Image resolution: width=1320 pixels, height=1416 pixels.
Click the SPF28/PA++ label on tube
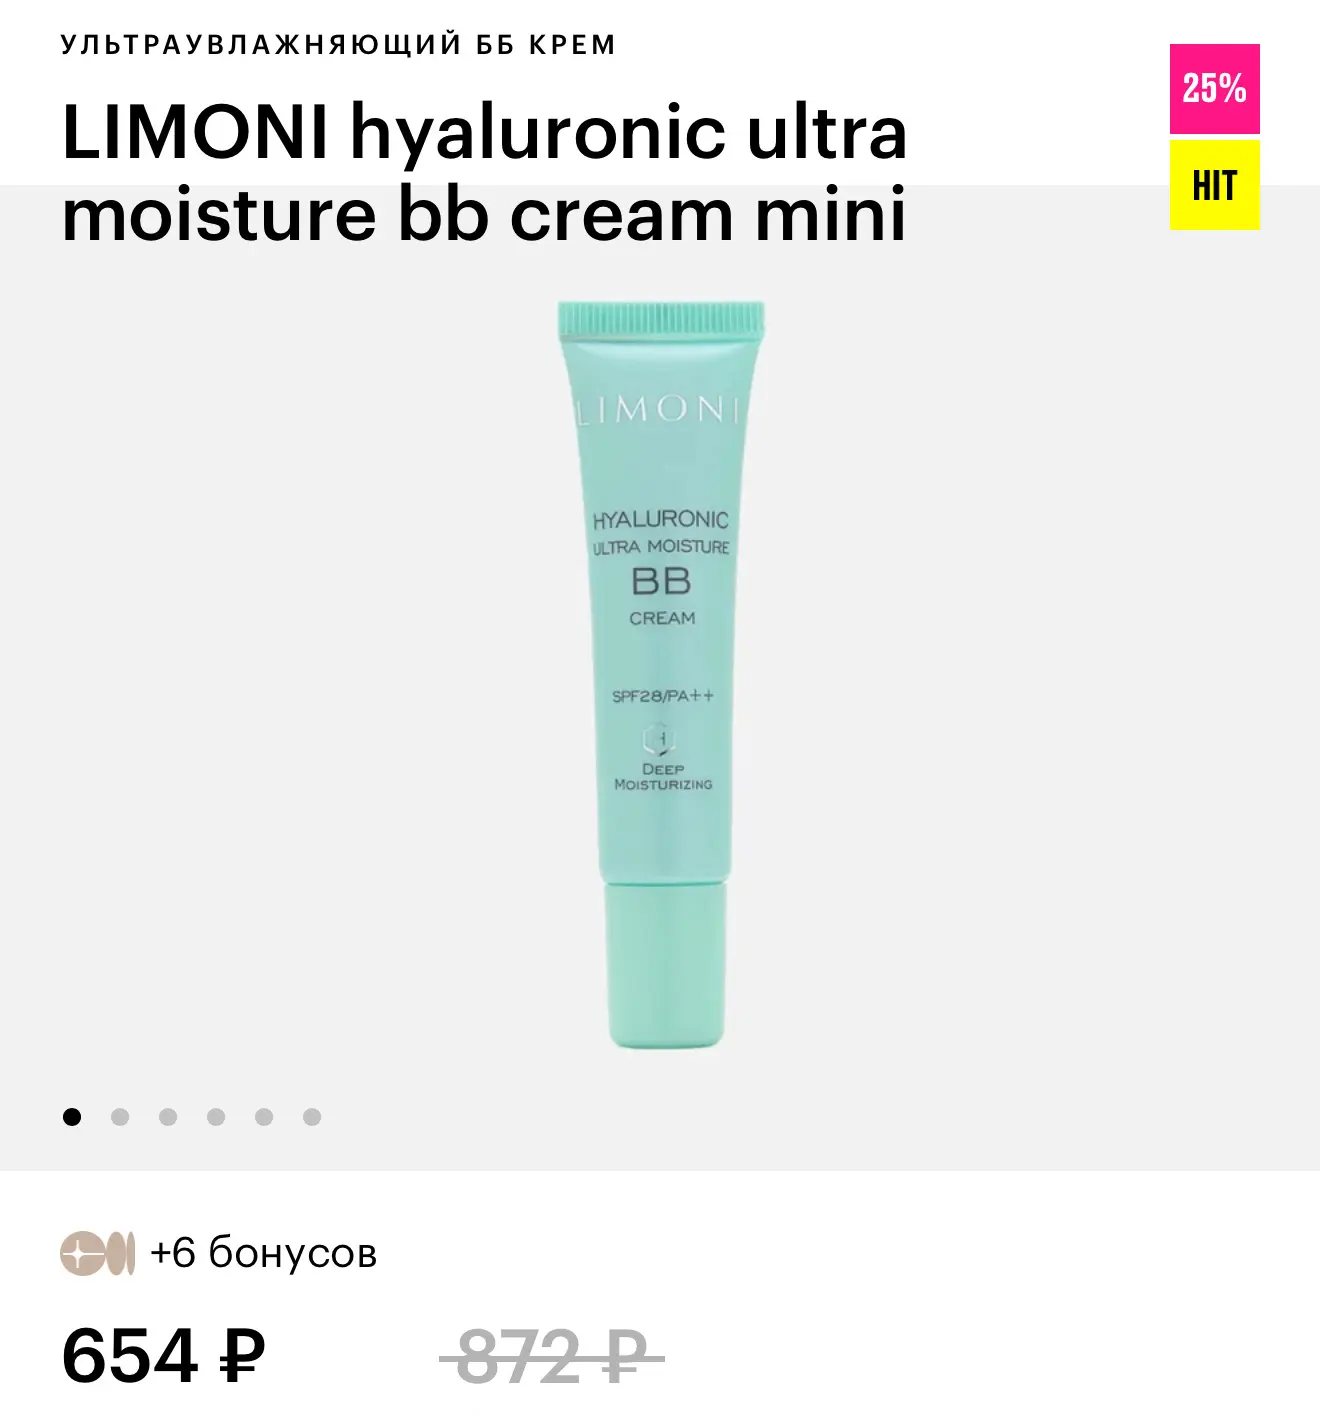pyautogui.click(x=662, y=696)
